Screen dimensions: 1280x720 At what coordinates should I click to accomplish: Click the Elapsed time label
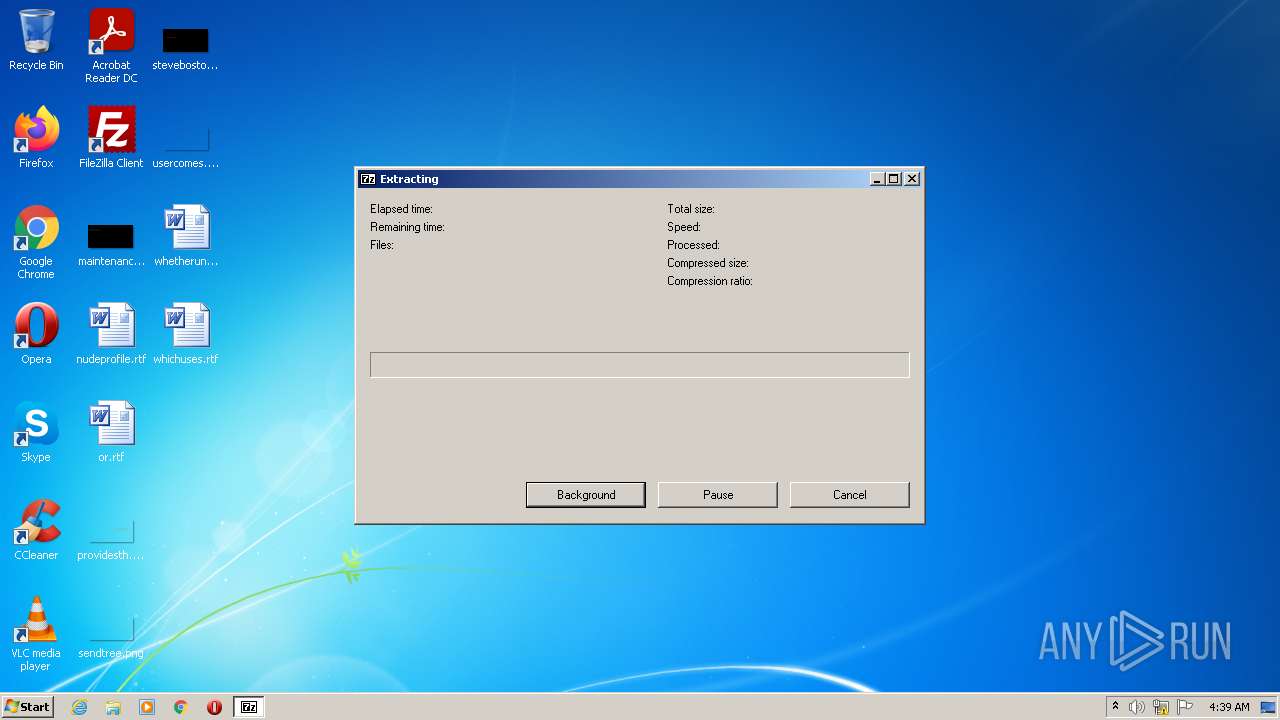(401, 209)
